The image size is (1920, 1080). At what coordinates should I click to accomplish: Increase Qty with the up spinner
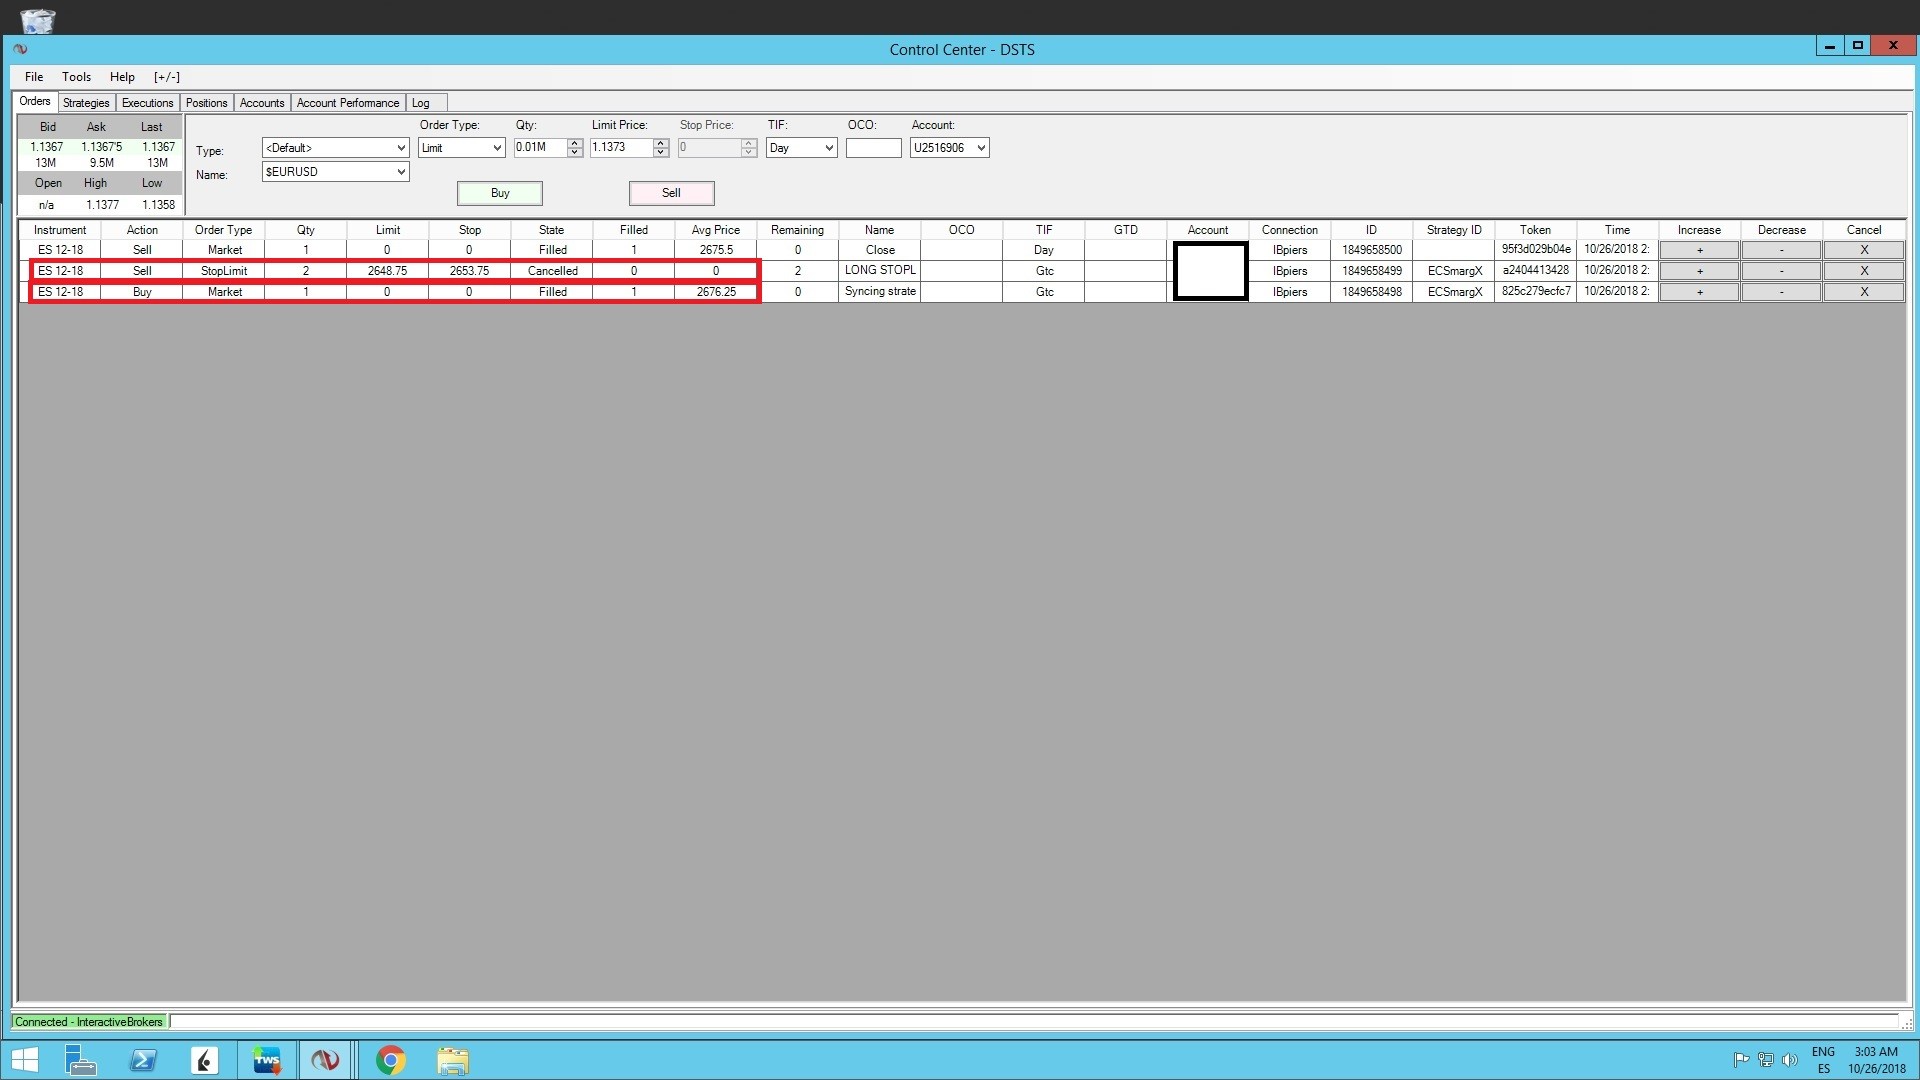tap(575, 143)
